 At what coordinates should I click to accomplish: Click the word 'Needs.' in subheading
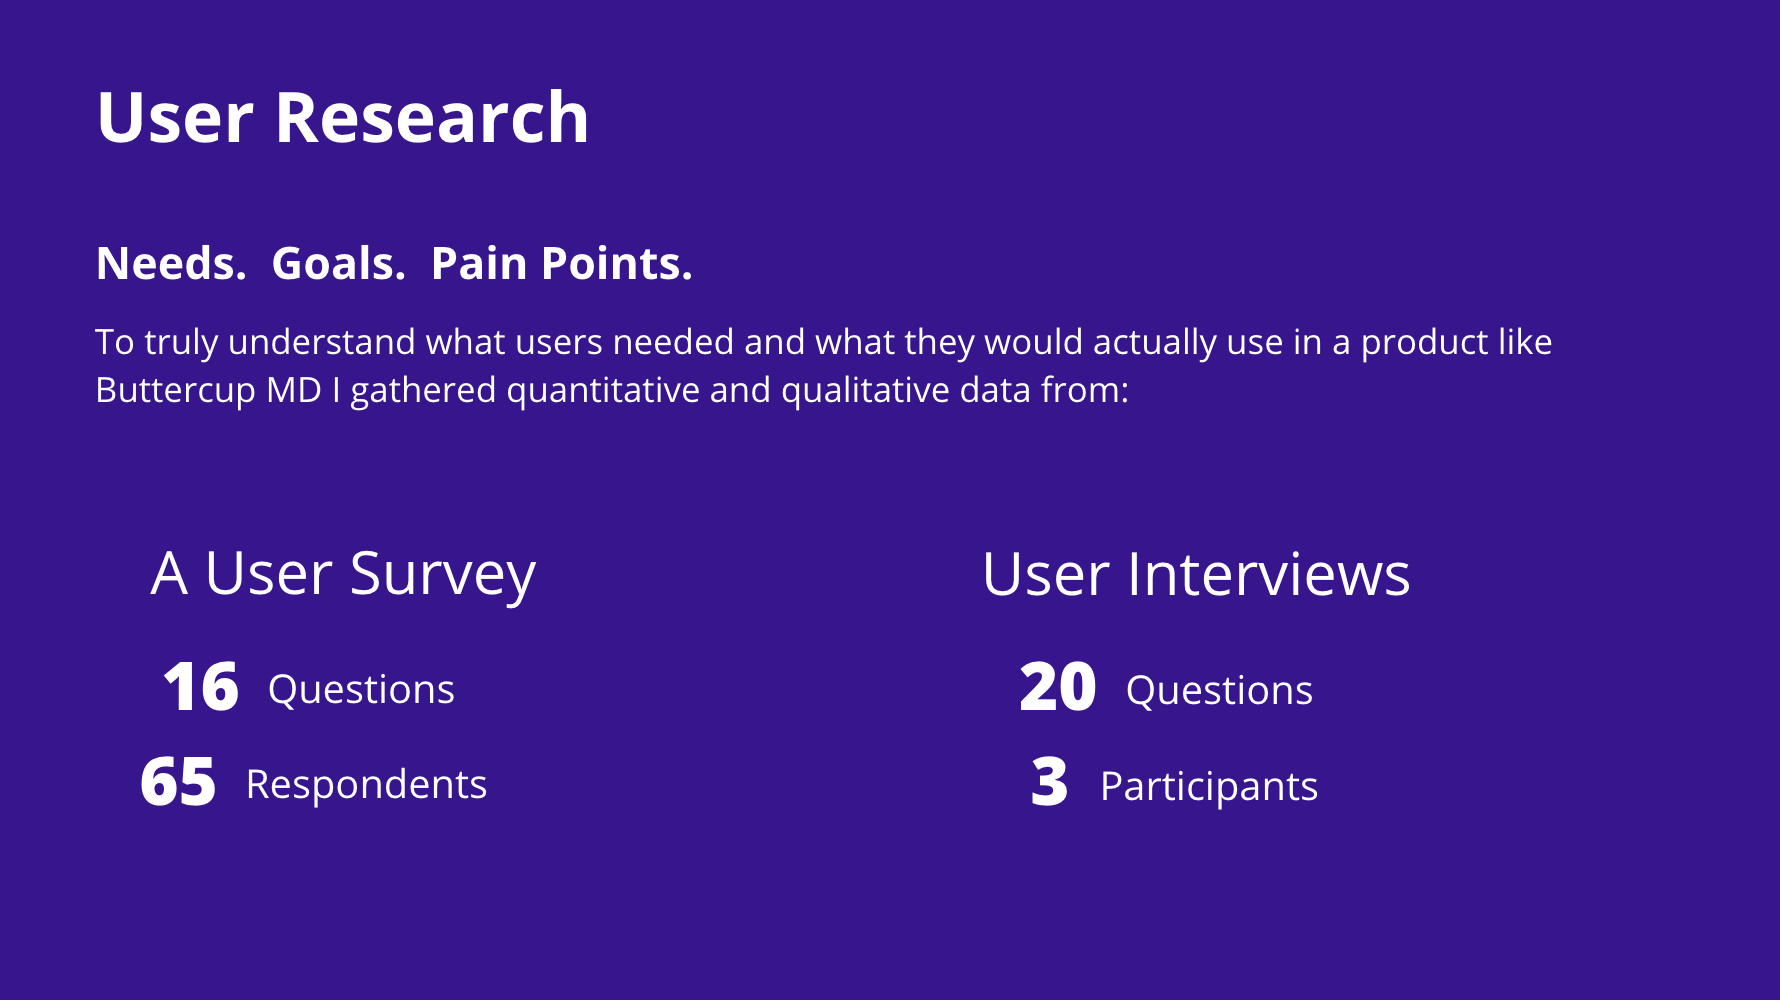pos(171,264)
